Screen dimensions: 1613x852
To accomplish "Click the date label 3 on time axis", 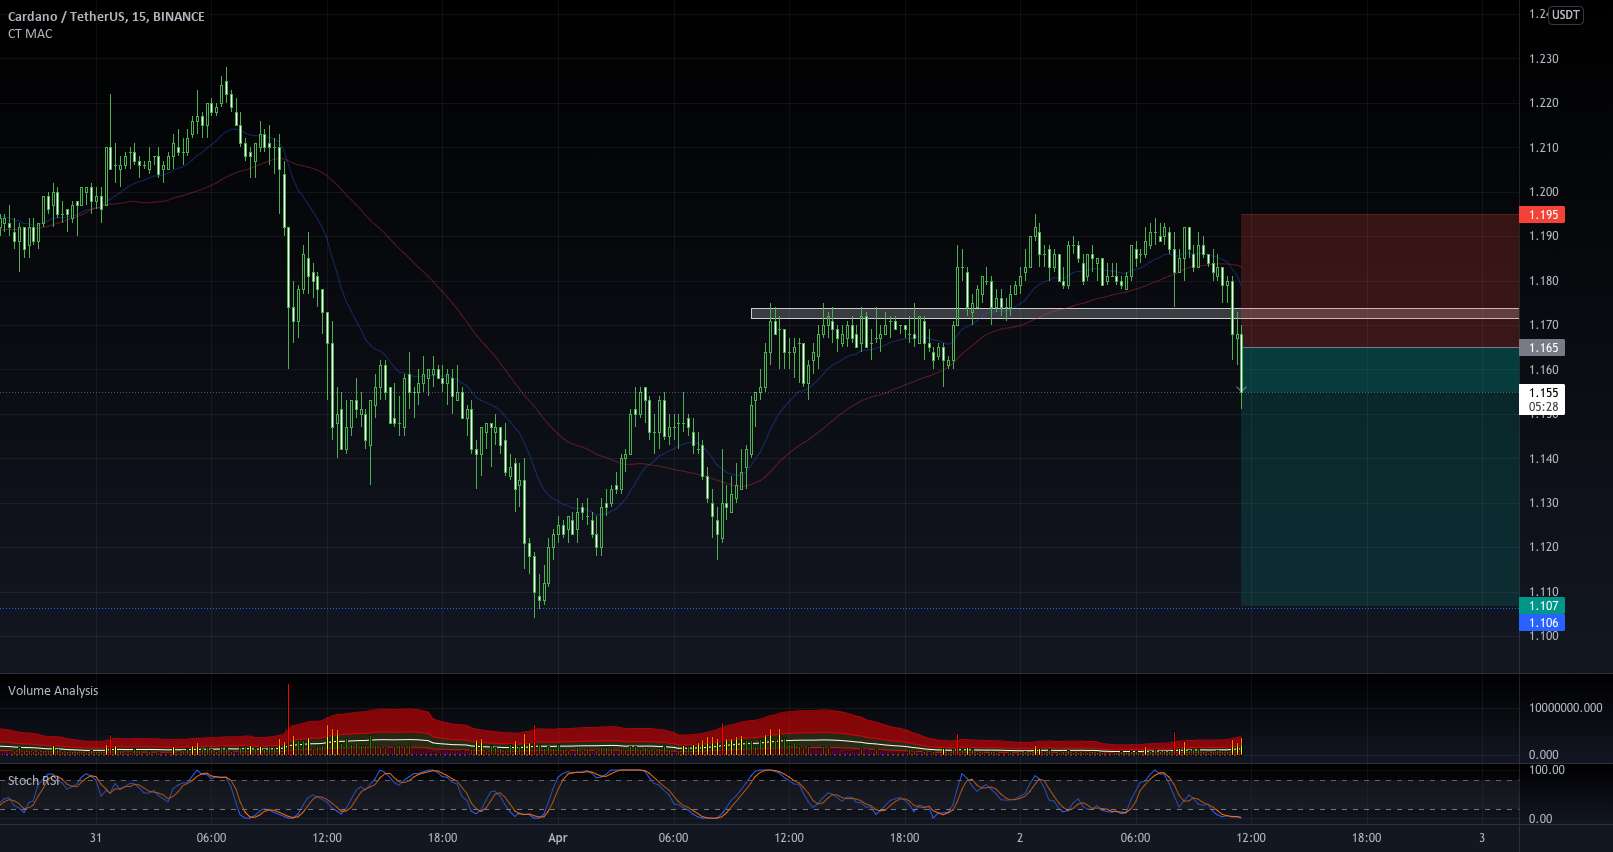I will click(x=1482, y=838).
